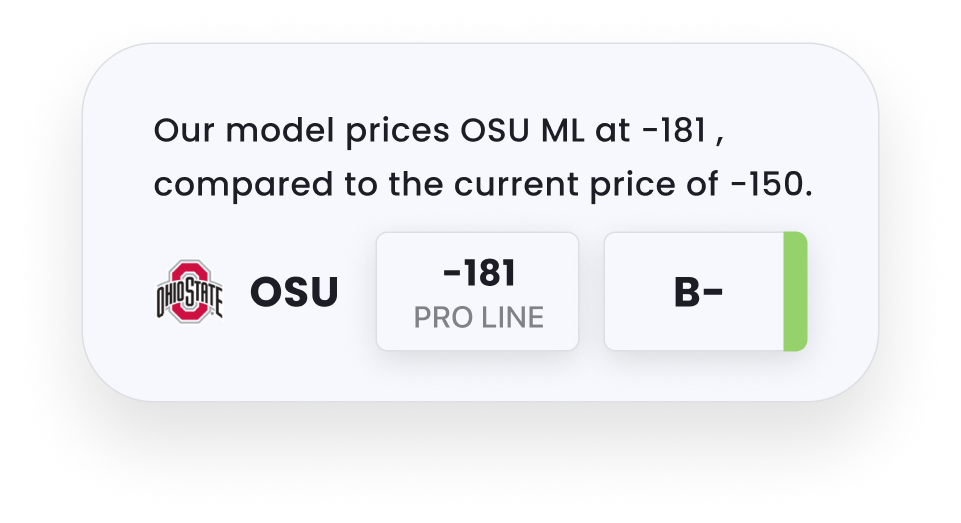This screenshot has height=523, width=961.
Task: Click the Ohio State logo
Action: pyautogui.click(x=189, y=291)
